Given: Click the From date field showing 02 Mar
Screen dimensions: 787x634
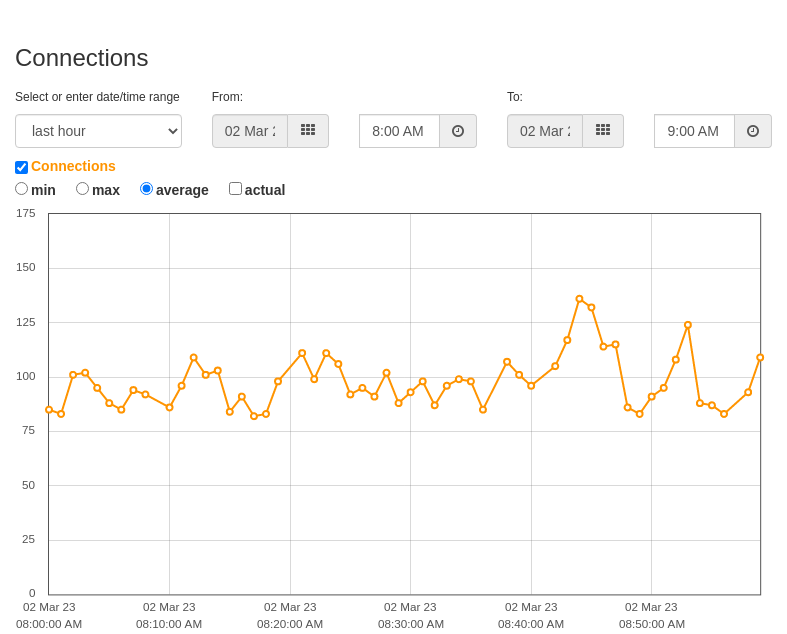Looking at the screenshot, I should (x=250, y=131).
